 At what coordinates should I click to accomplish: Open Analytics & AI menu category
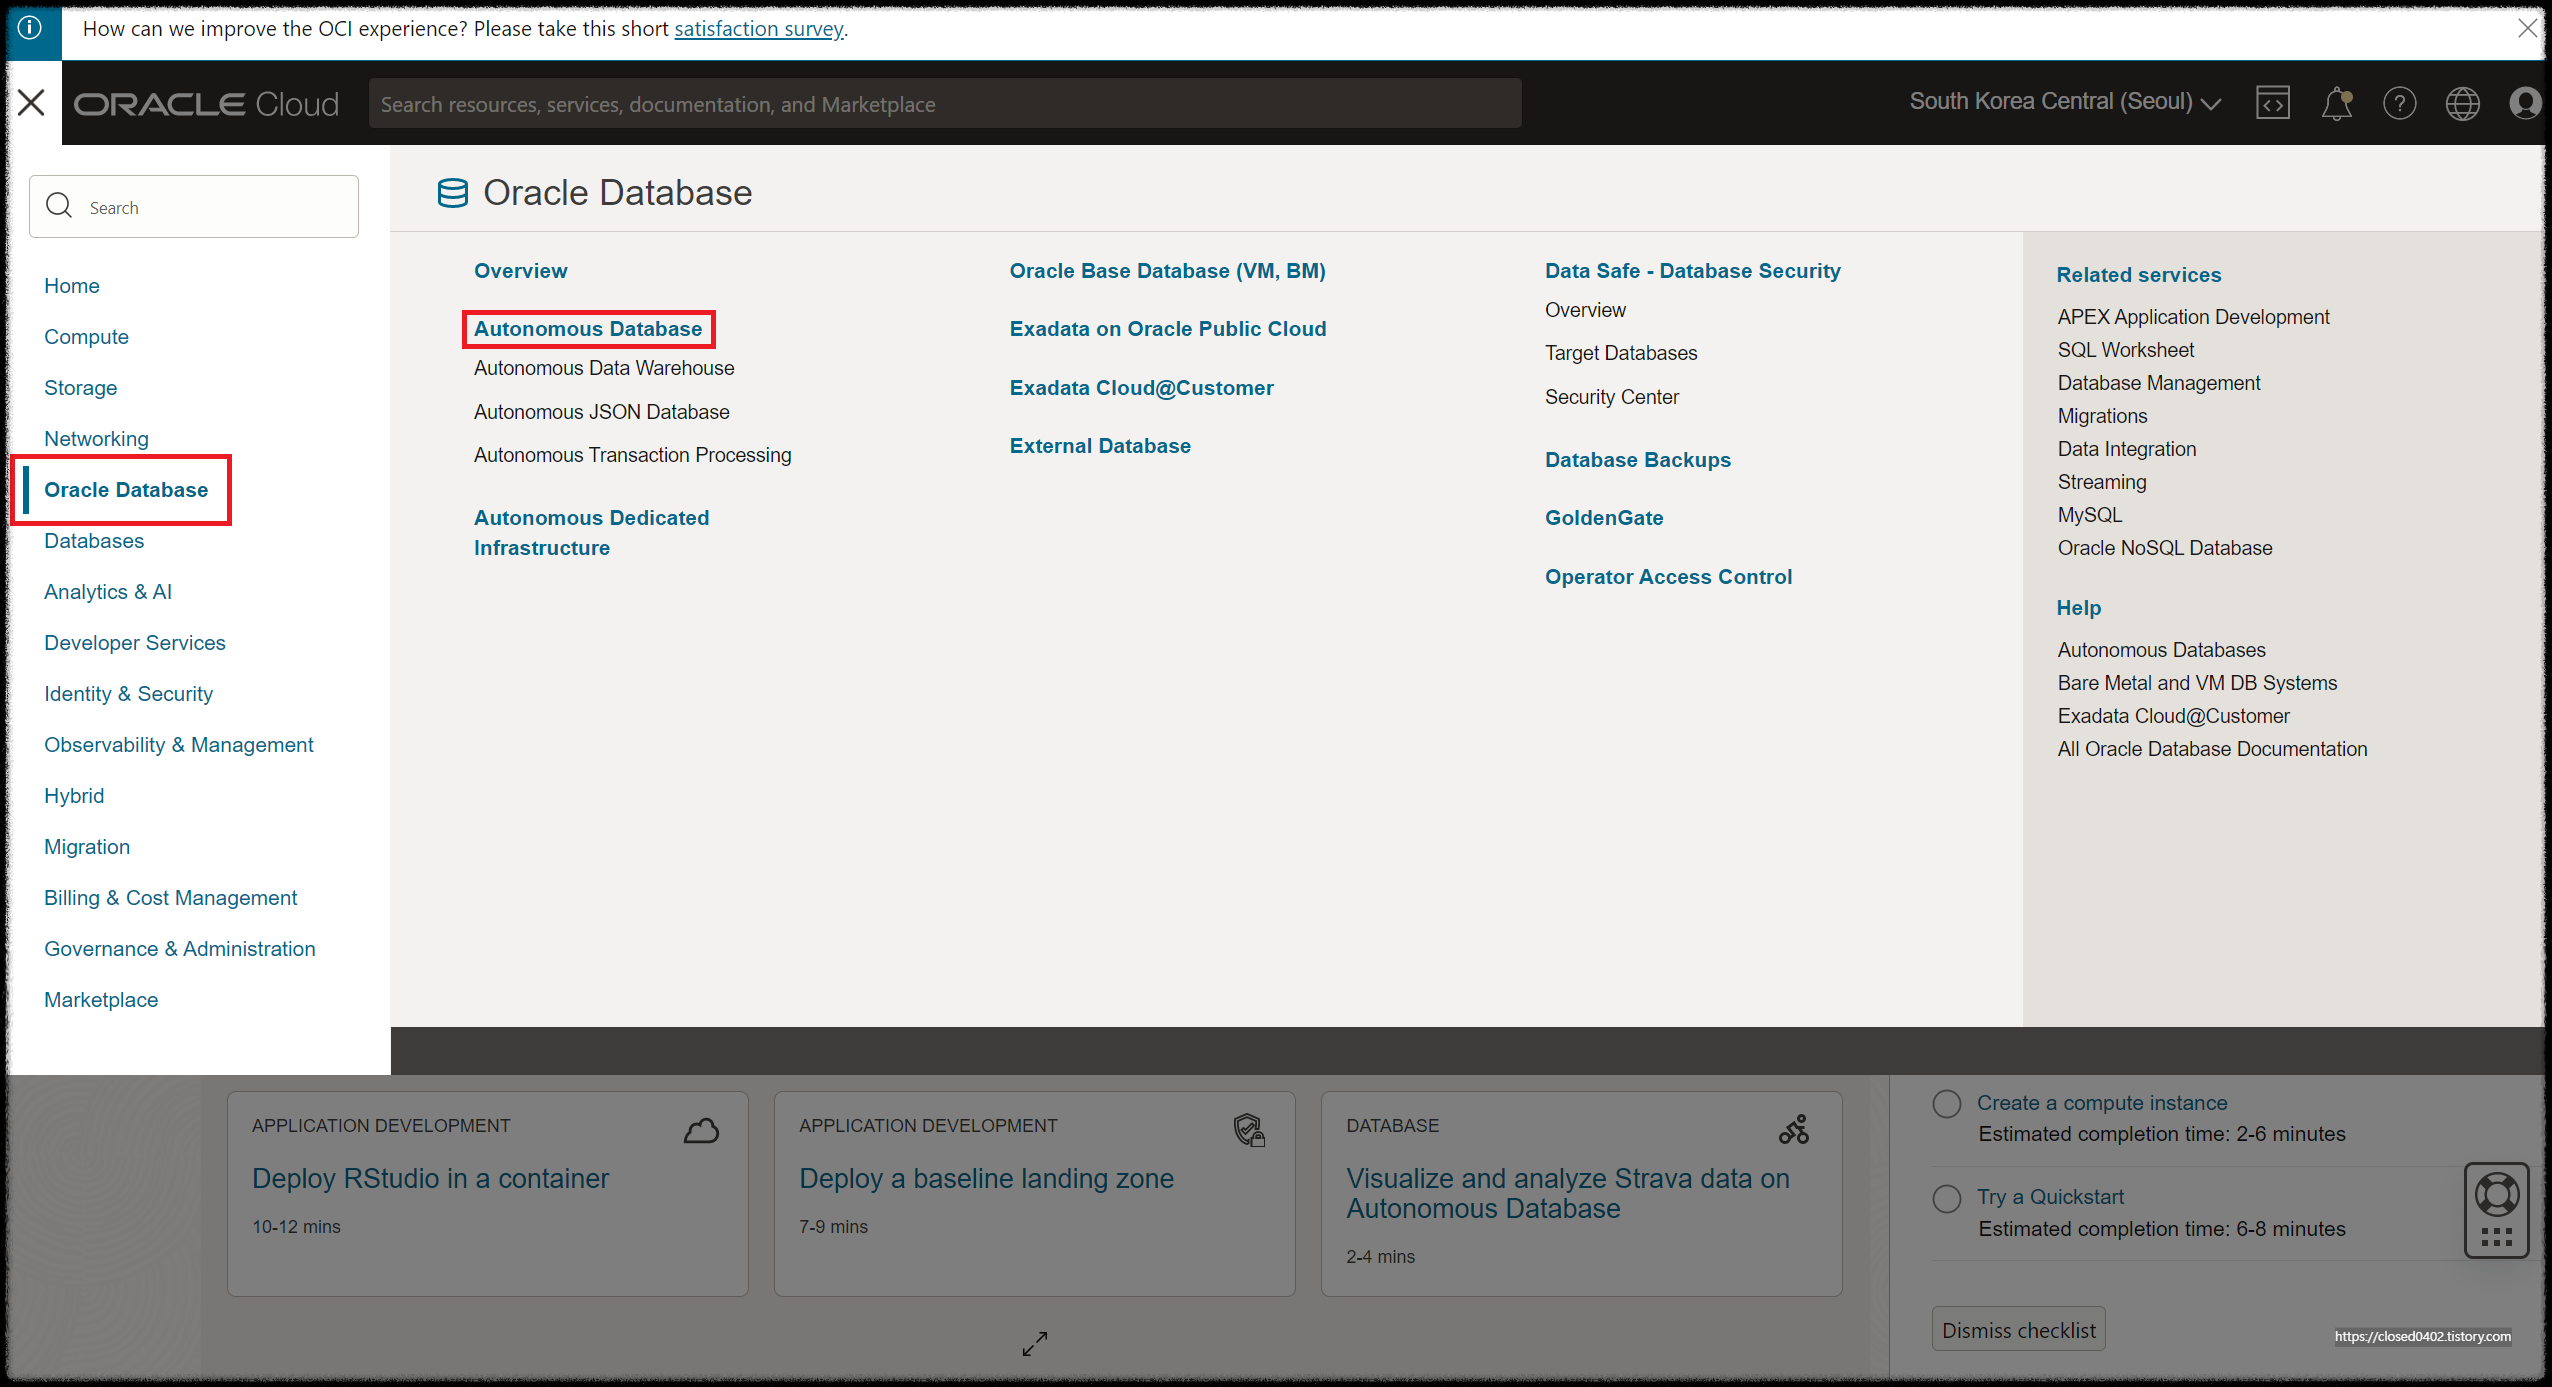click(108, 592)
